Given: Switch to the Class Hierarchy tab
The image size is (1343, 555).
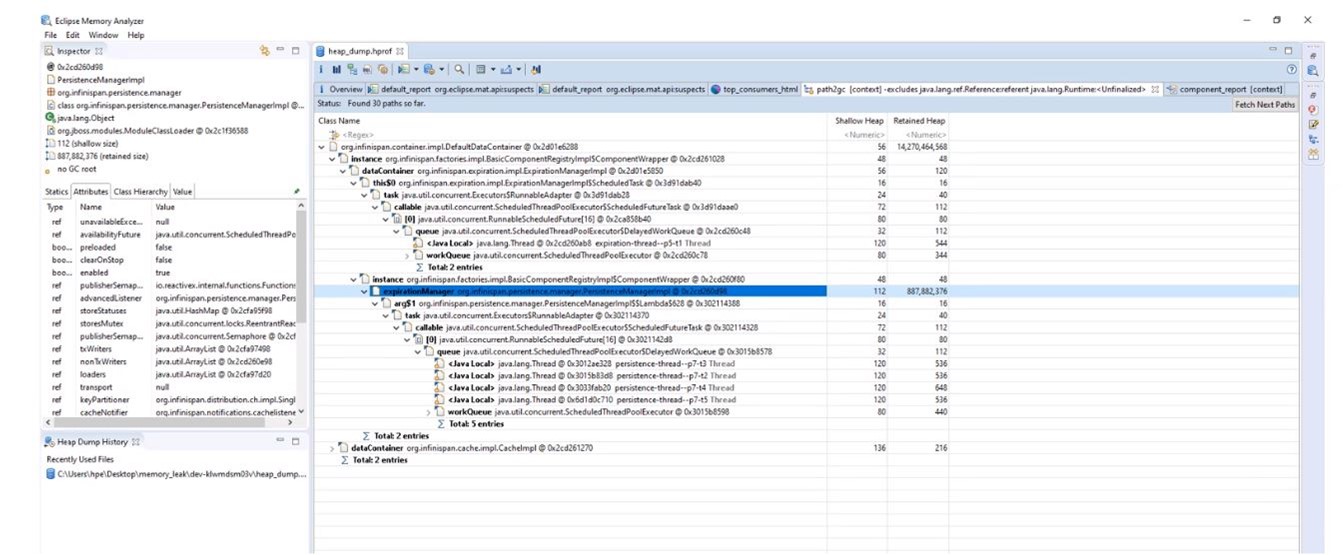Looking at the screenshot, I should click(x=140, y=191).
